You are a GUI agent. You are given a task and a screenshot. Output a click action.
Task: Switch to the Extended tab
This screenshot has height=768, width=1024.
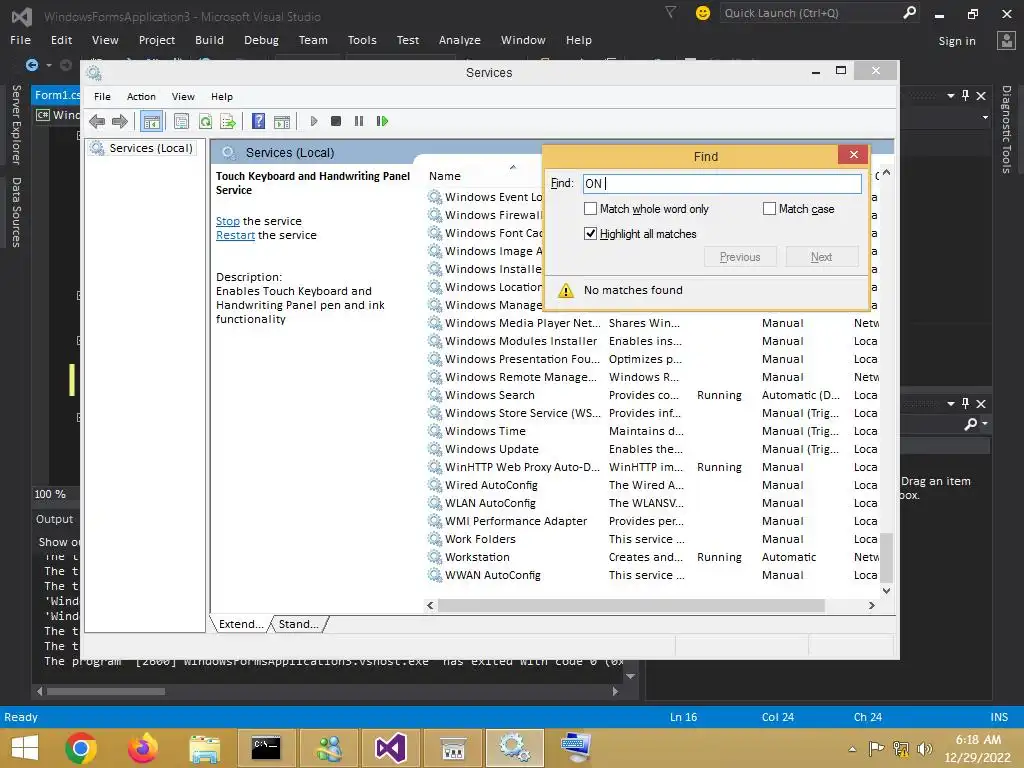(240, 624)
